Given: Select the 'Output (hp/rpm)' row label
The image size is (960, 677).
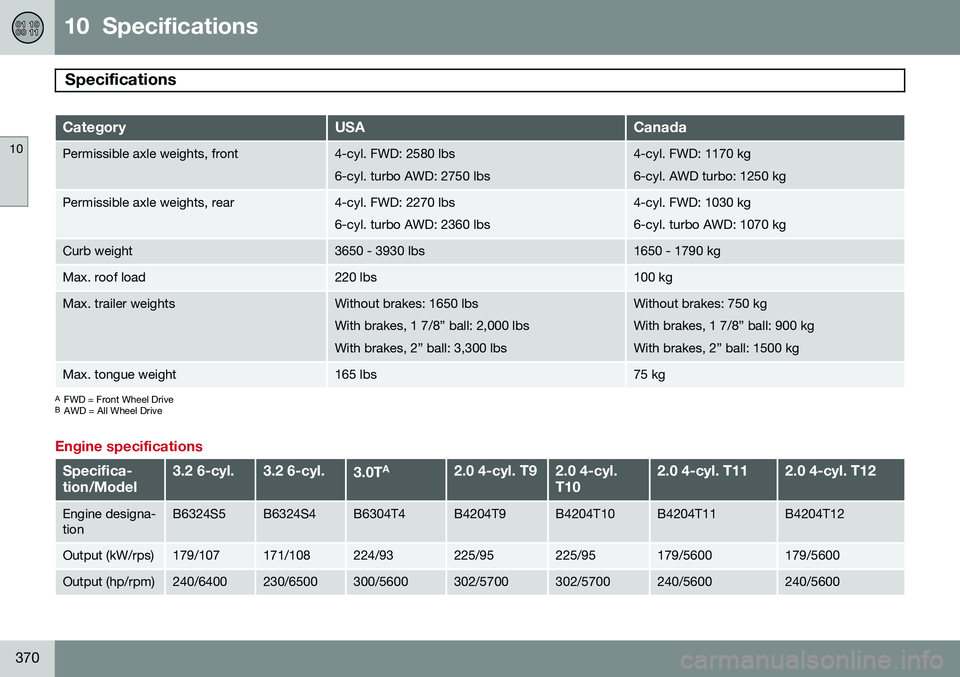Looking at the screenshot, I should click(x=108, y=582).
